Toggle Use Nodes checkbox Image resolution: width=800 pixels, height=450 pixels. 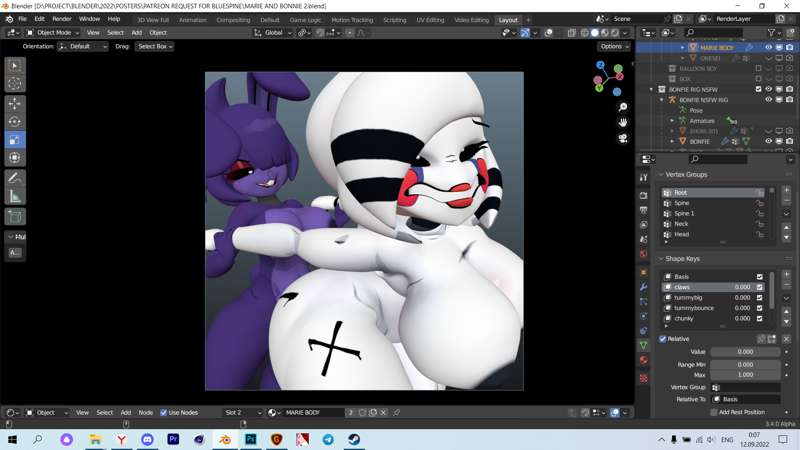[x=163, y=413]
